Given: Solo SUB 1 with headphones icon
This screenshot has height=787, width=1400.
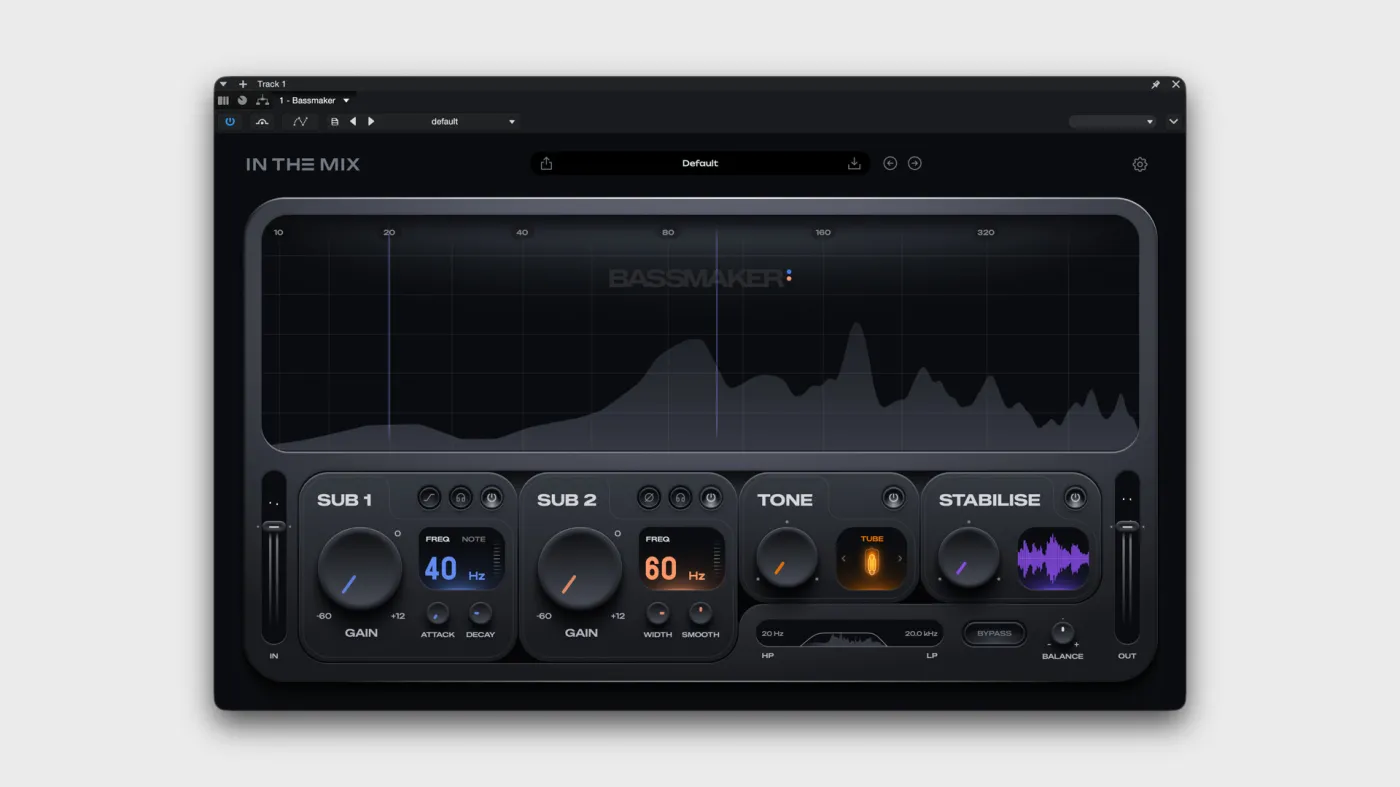Looking at the screenshot, I should coord(460,497).
